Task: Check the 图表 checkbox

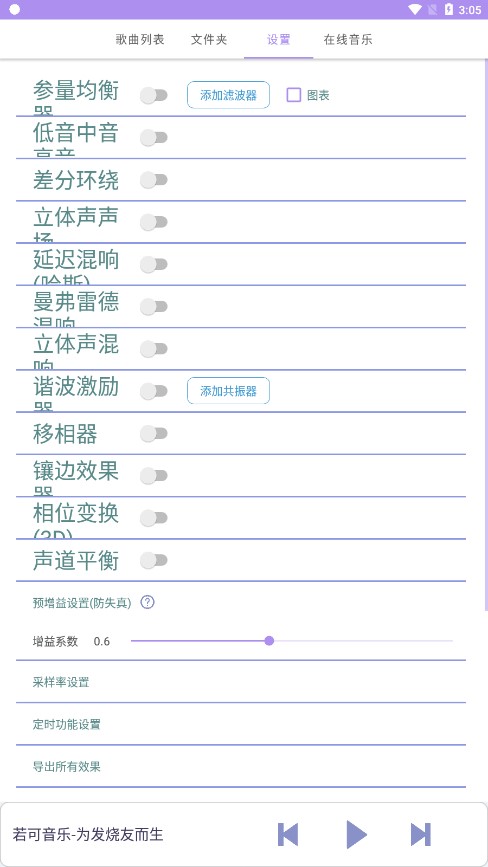Action: (293, 95)
